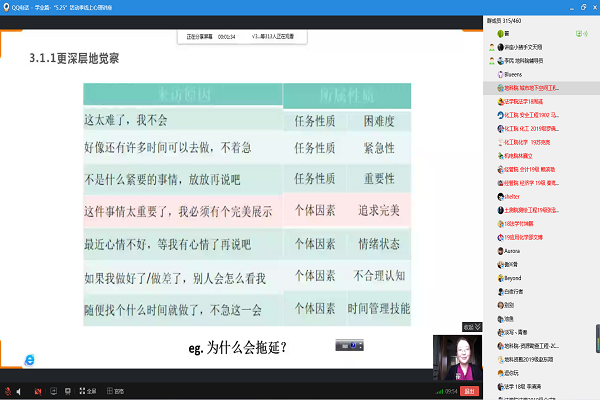This screenshot has width=600, height=400.
Task: Click the speaking sound indicator beside top member
Action: 586,32
